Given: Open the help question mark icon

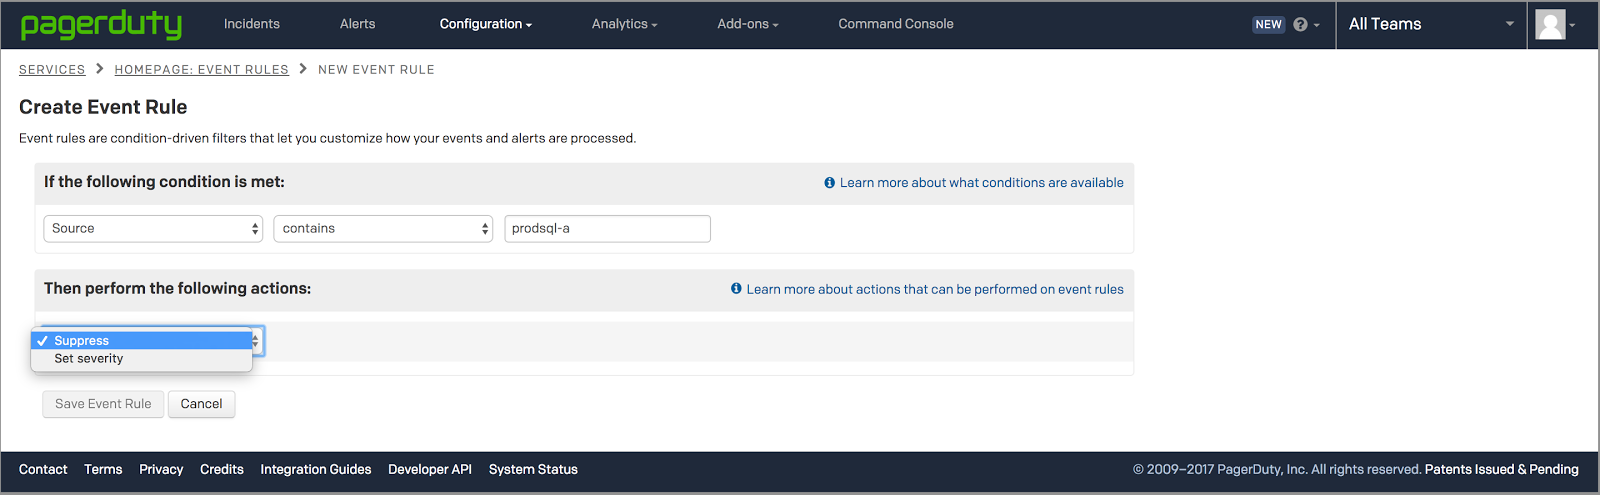Looking at the screenshot, I should pos(1300,25).
